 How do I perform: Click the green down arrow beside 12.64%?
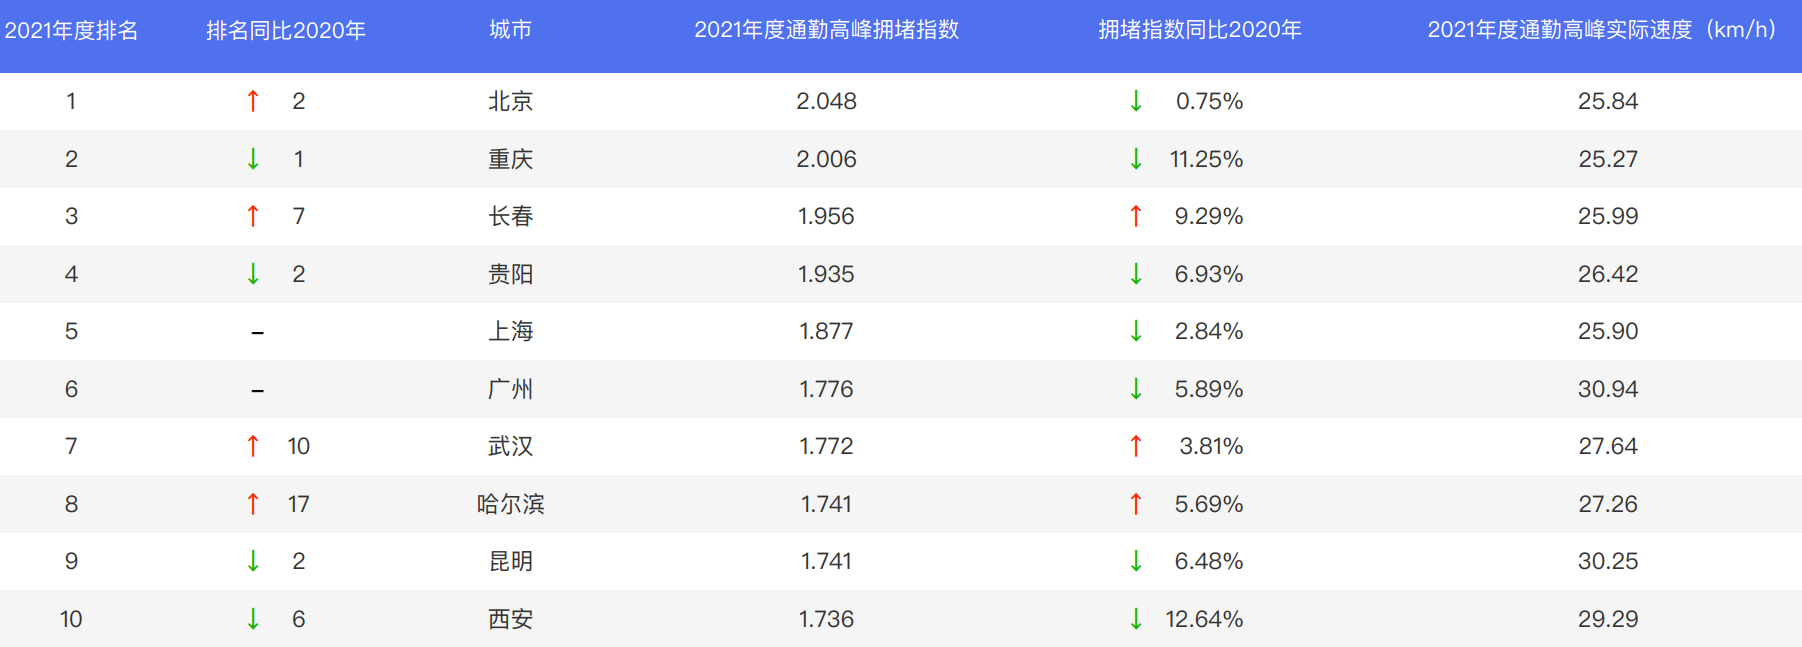[1136, 619]
